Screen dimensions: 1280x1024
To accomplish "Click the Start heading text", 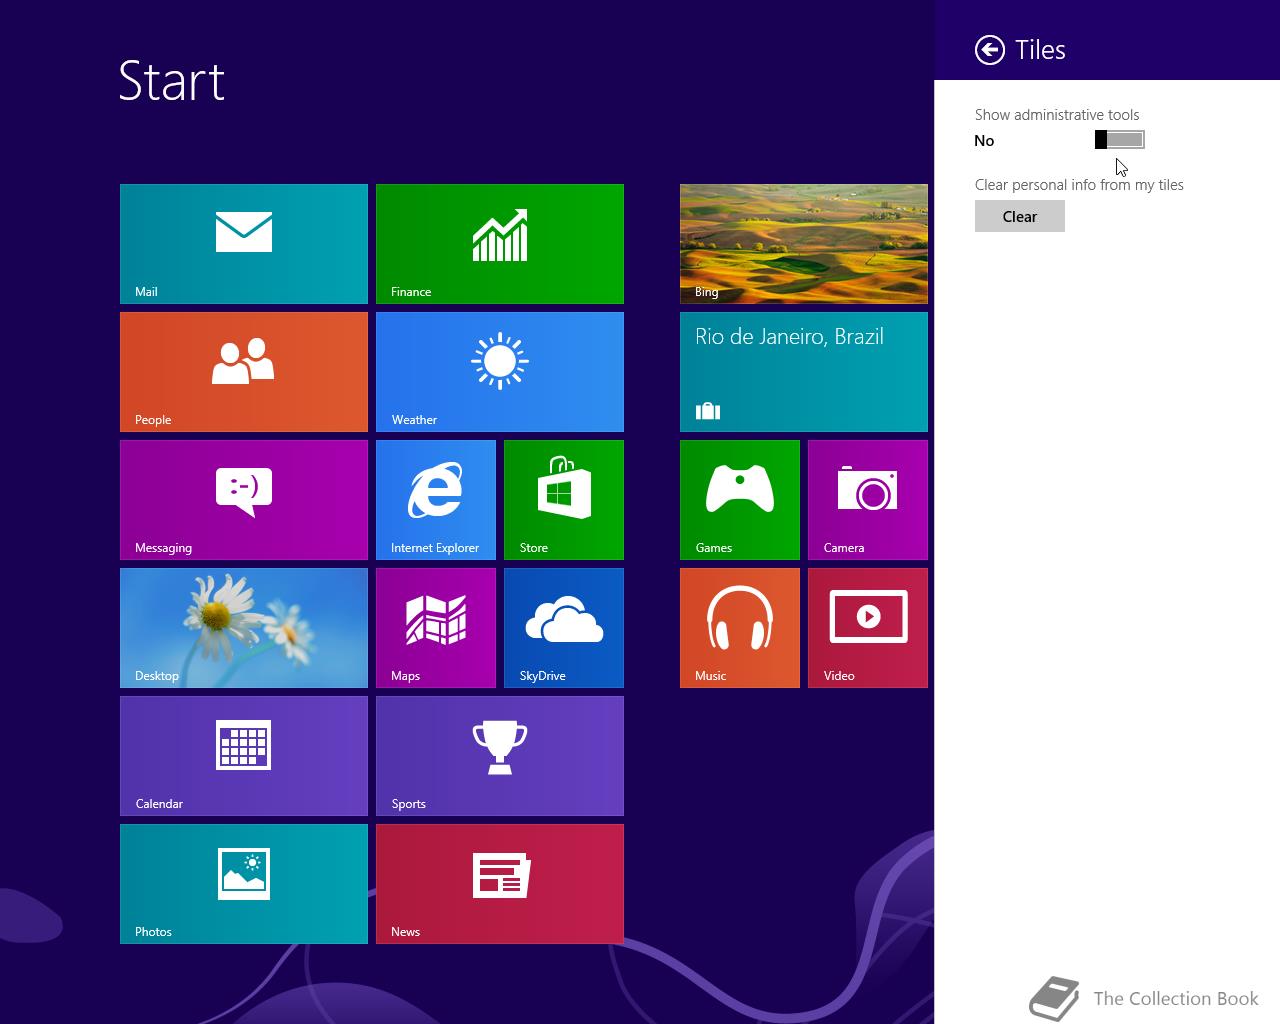I will [x=172, y=81].
